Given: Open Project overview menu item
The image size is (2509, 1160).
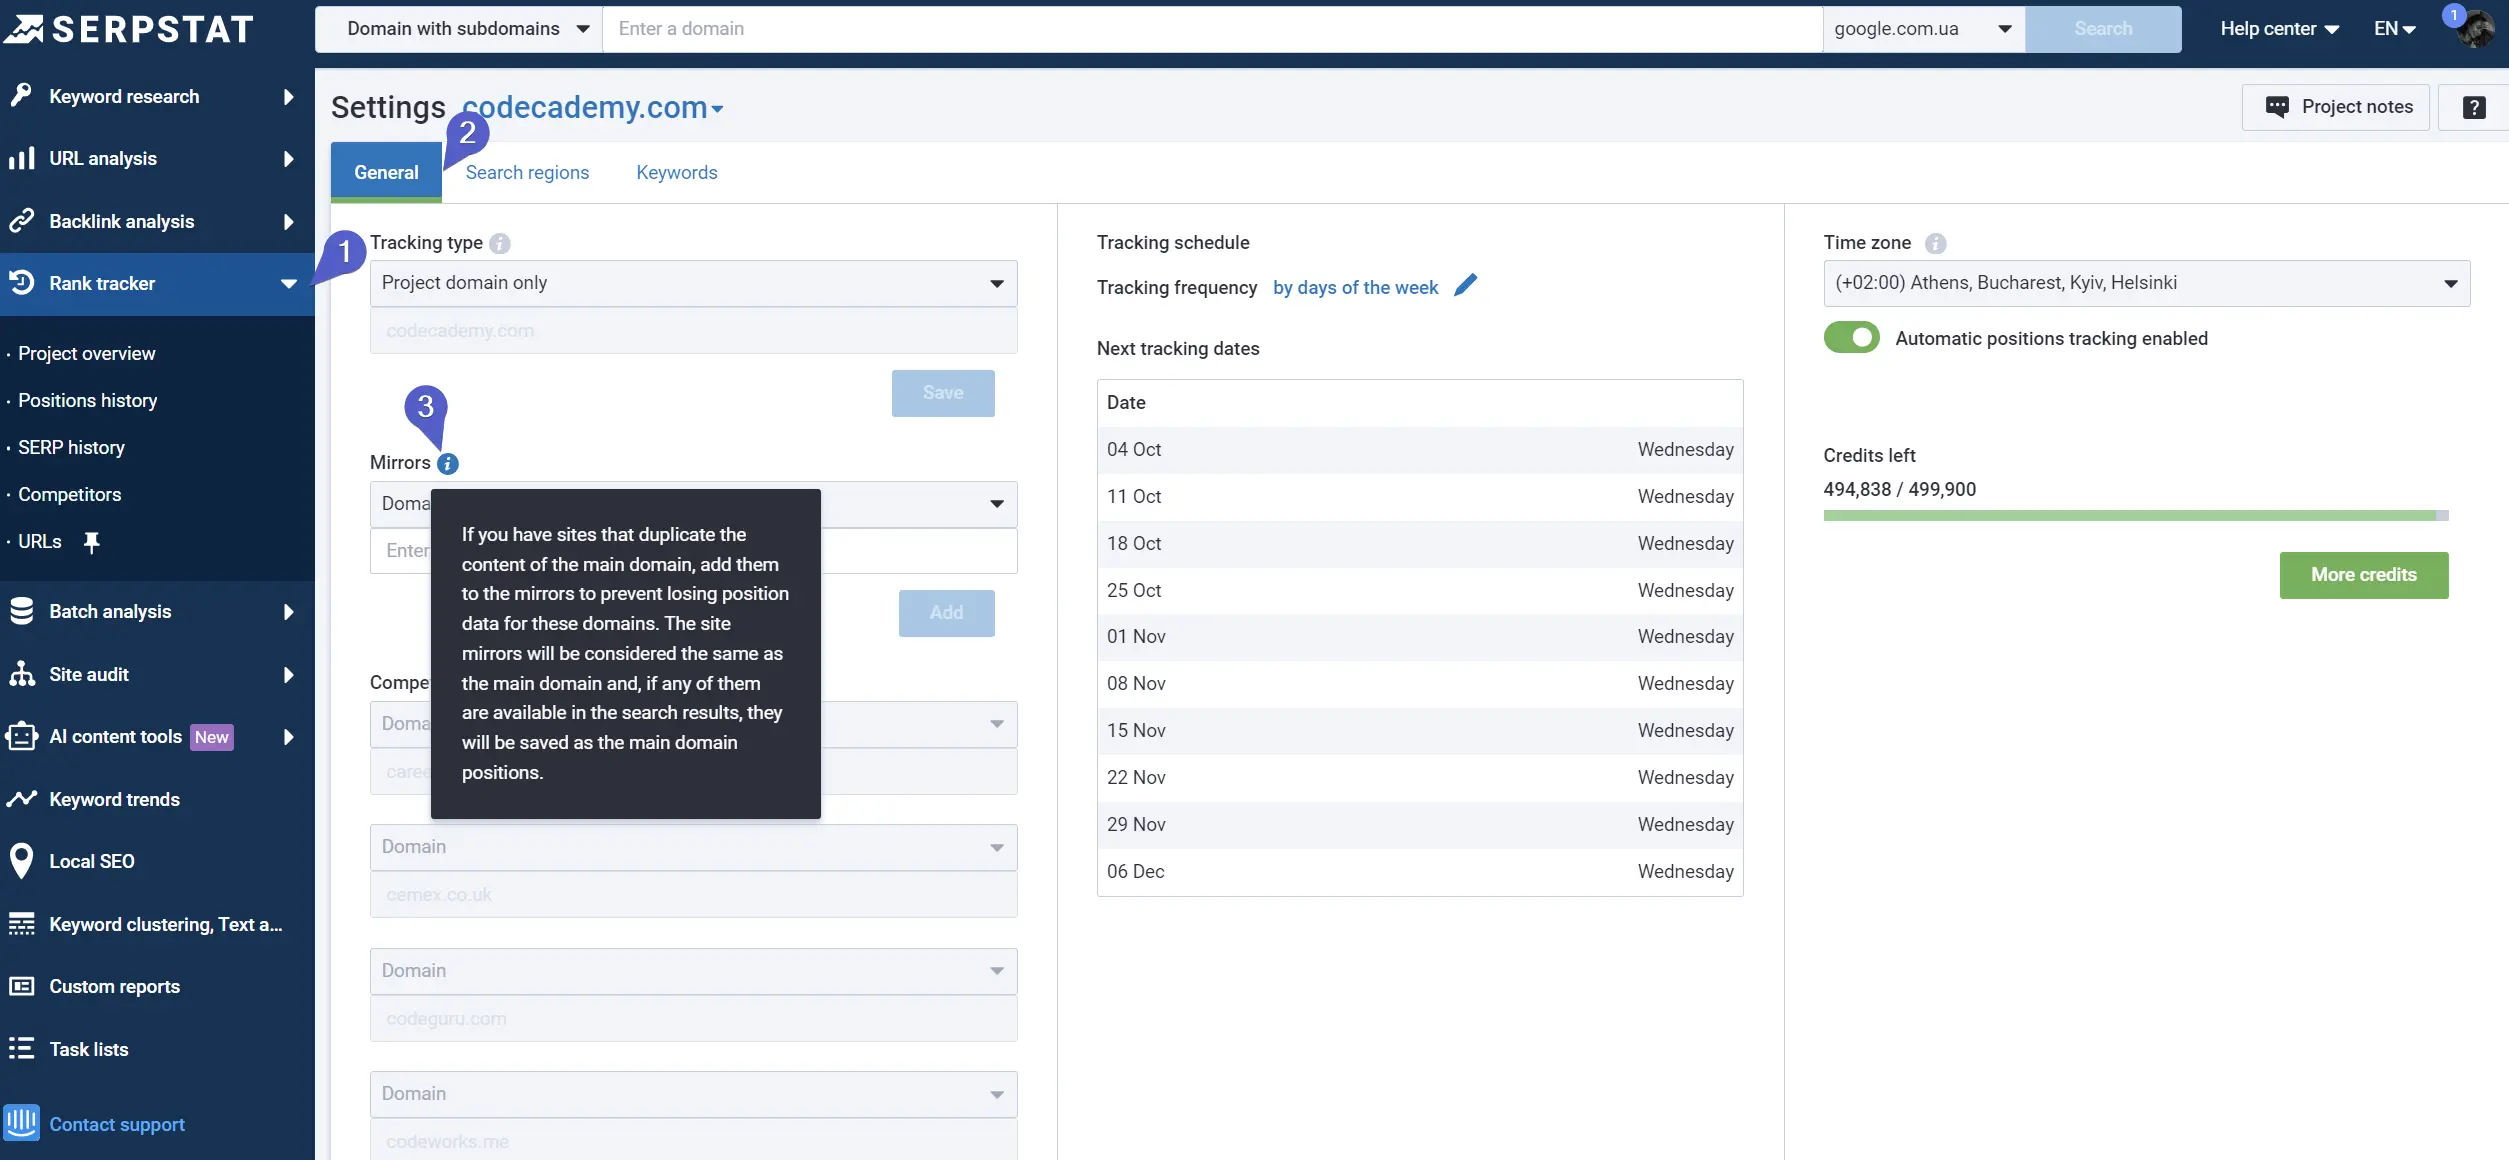Looking at the screenshot, I should (x=87, y=353).
